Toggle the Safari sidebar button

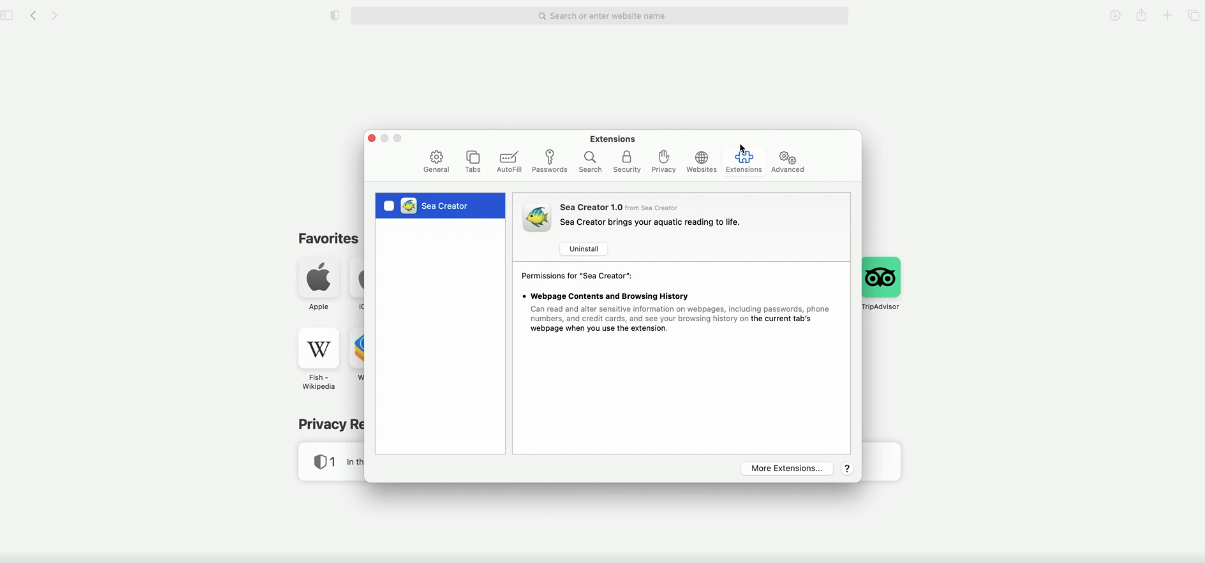coord(7,16)
